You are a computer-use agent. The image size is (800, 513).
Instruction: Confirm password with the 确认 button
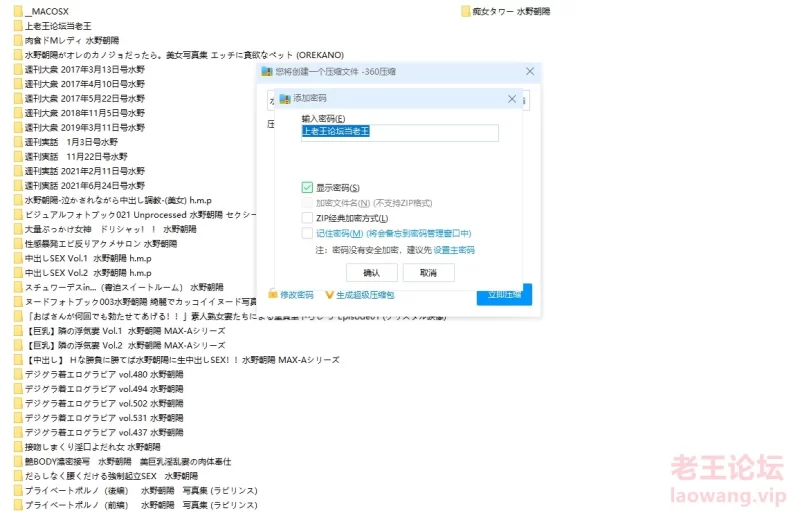pos(371,273)
